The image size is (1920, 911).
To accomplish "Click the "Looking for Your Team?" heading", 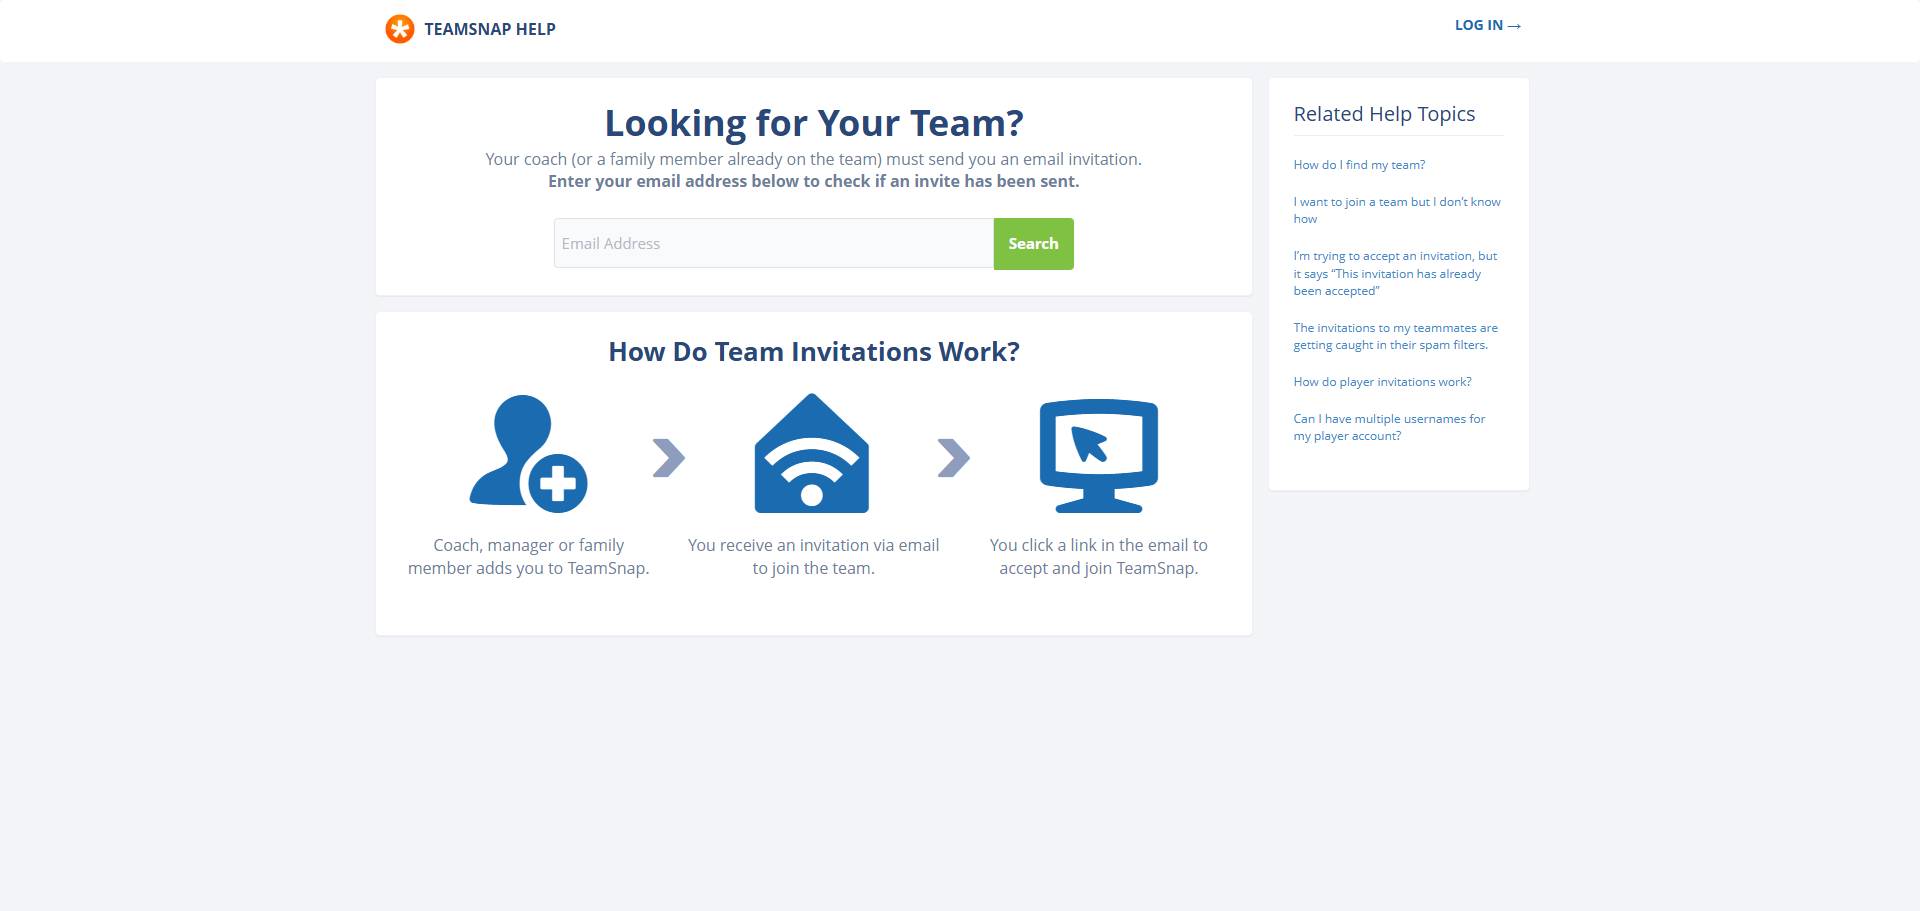I will 814,123.
